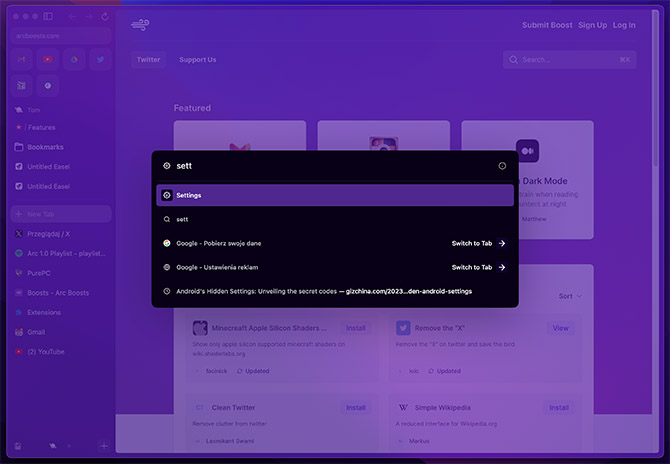Switch to PurePC tab
This screenshot has height=464, width=670.
point(61,273)
